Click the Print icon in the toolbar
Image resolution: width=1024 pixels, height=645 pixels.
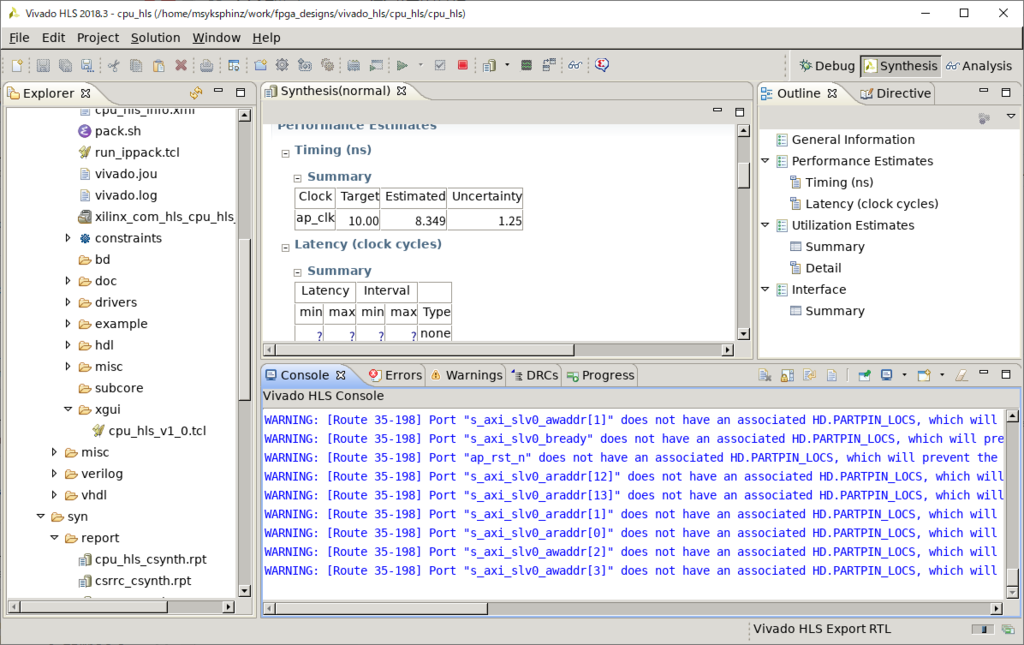click(x=206, y=65)
